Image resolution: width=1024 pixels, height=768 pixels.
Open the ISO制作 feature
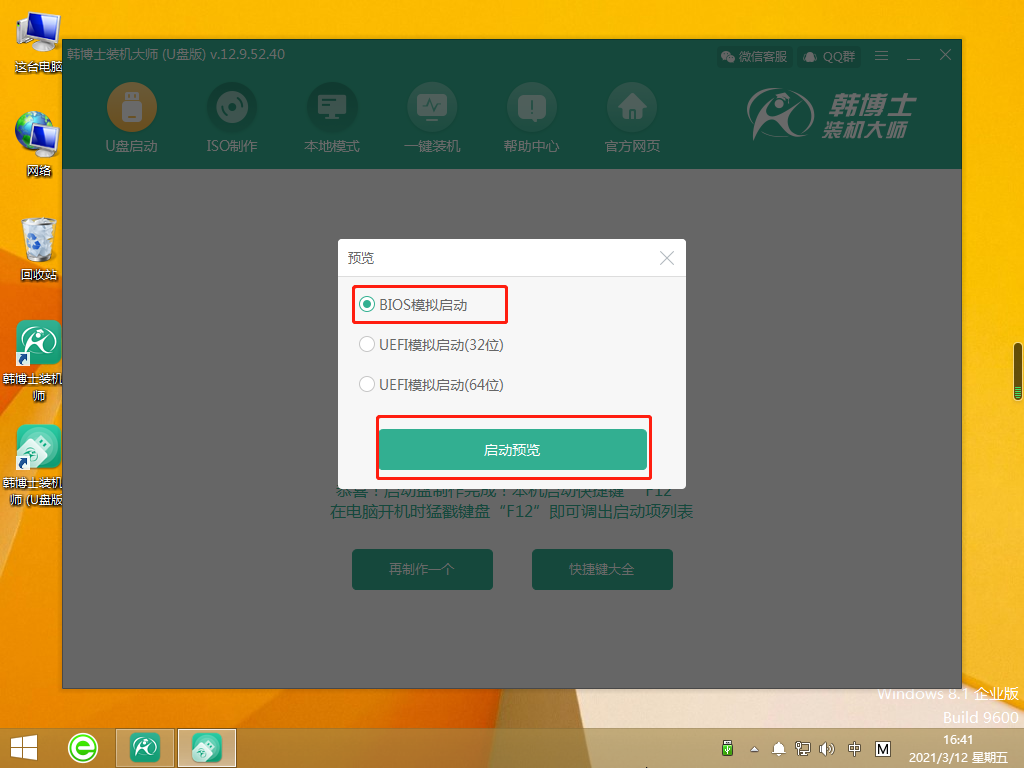pyautogui.click(x=231, y=108)
